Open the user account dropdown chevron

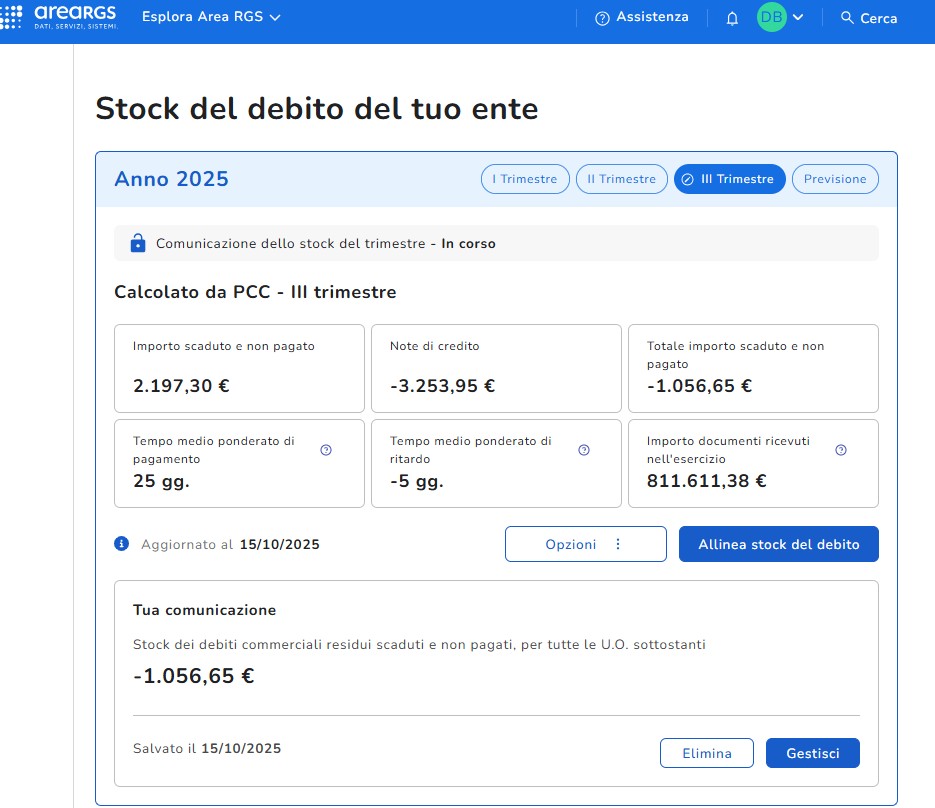(798, 17)
